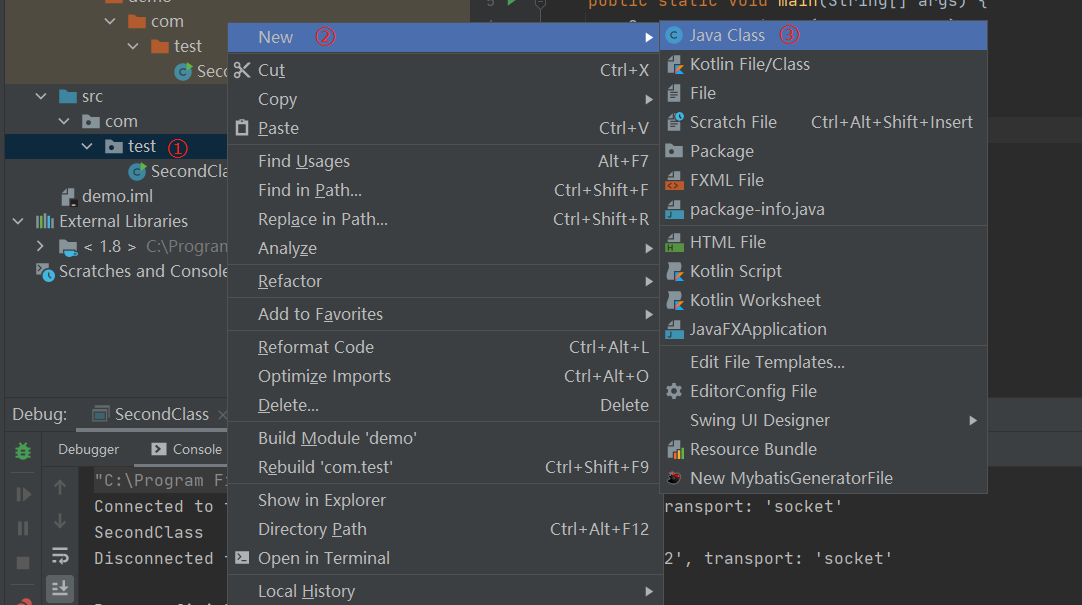Click the Java Class icon in New submenu
The height and width of the screenshot is (605, 1082).
click(x=674, y=35)
